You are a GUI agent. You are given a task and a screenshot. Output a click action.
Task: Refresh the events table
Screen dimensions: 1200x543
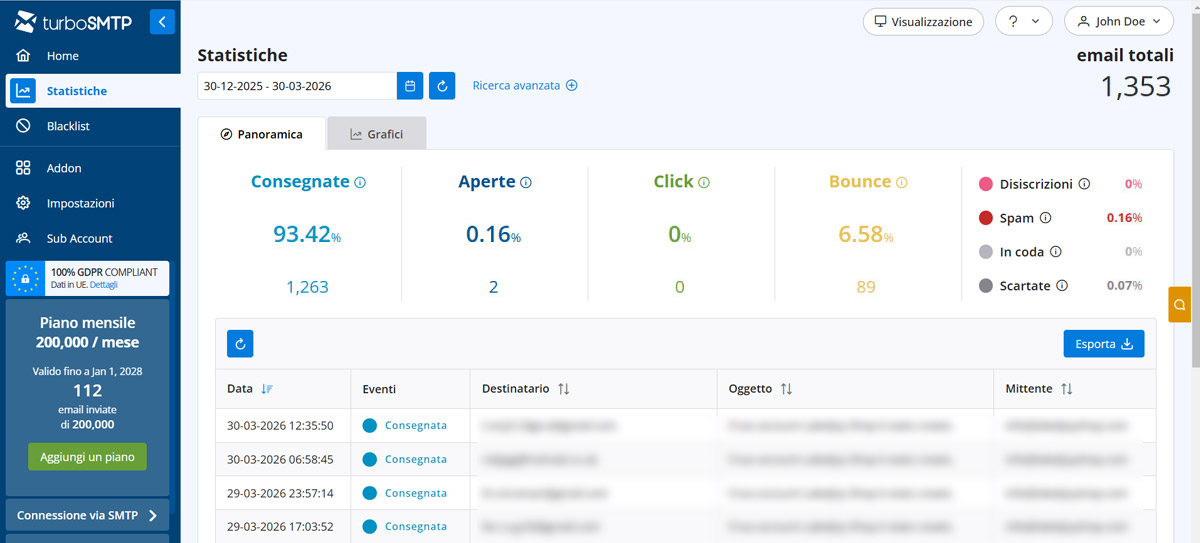(x=240, y=344)
